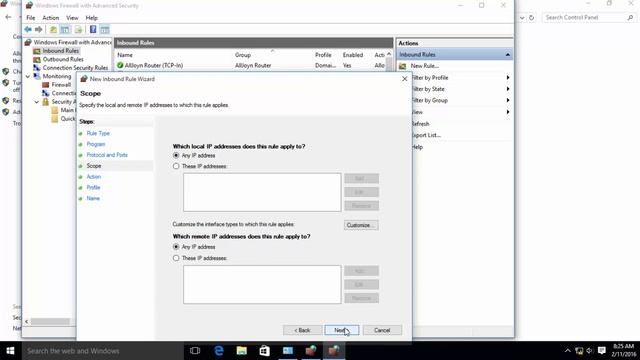Select remote These IP addresses radio
The image size is (640, 360).
(x=176, y=258)
